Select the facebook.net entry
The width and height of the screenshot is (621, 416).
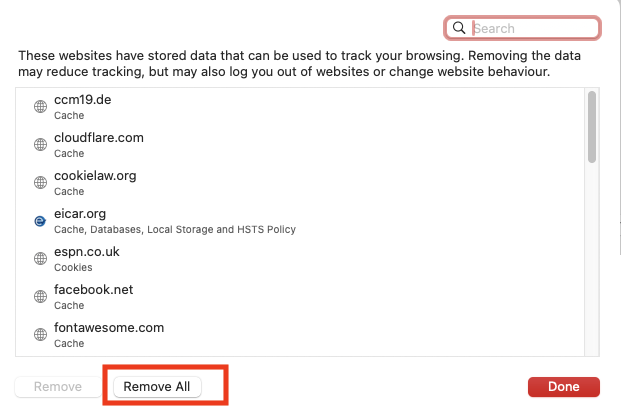[x=300, y=297]
